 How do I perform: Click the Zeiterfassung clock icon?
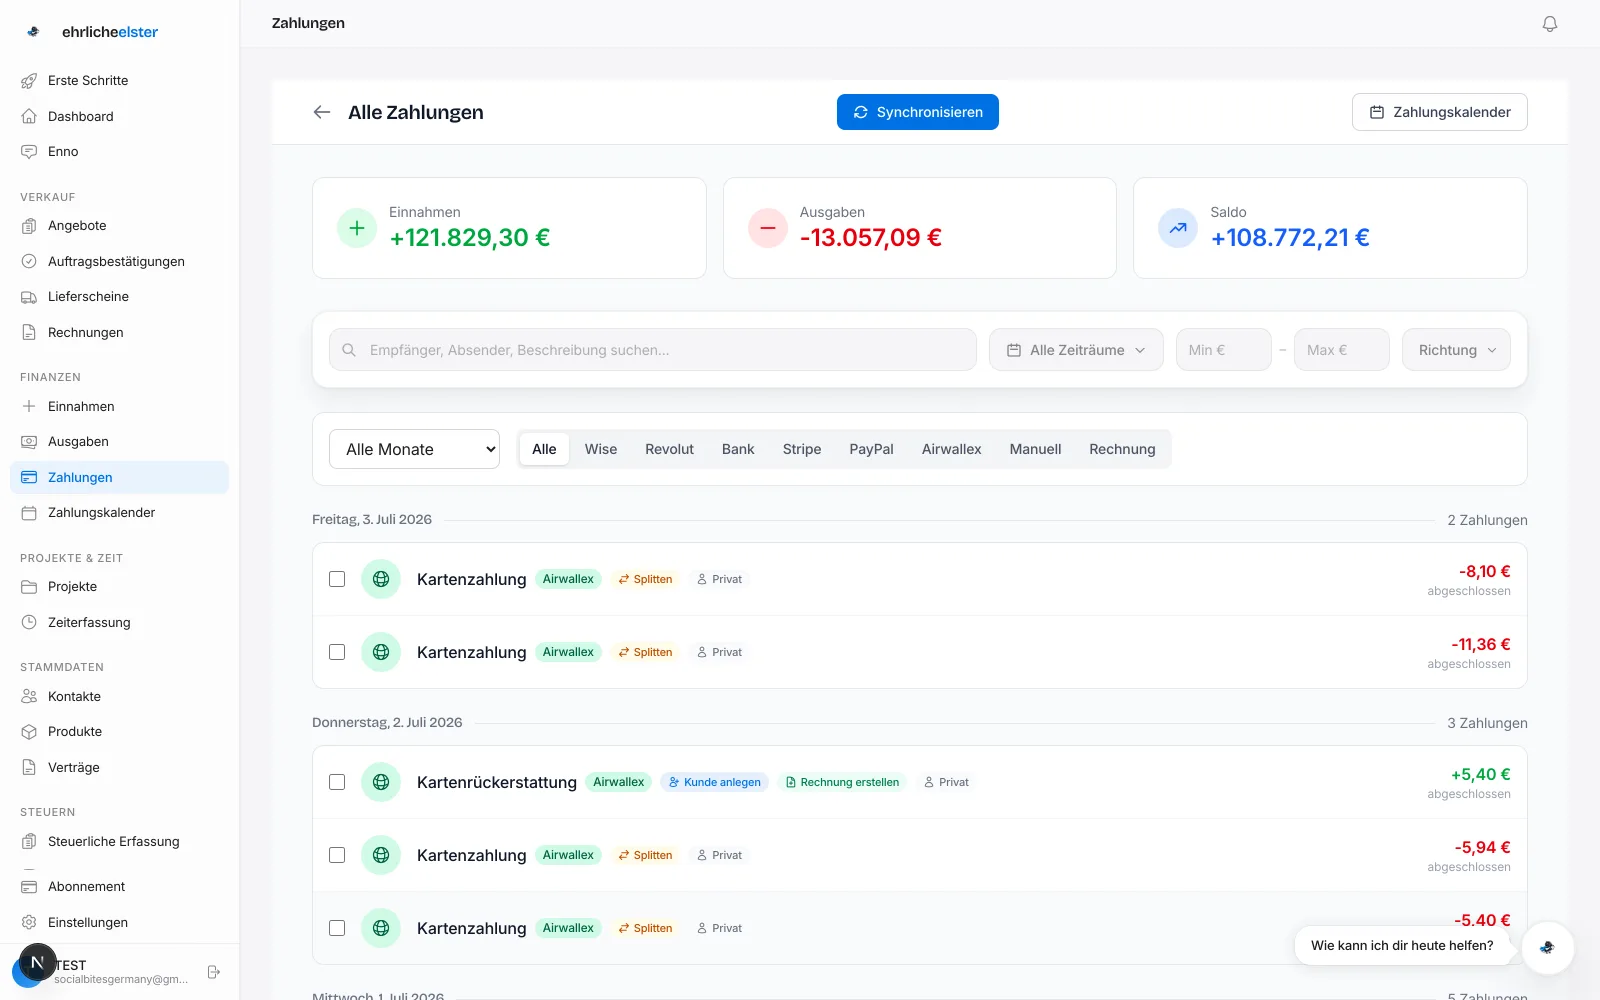click(x=29, y=623)
